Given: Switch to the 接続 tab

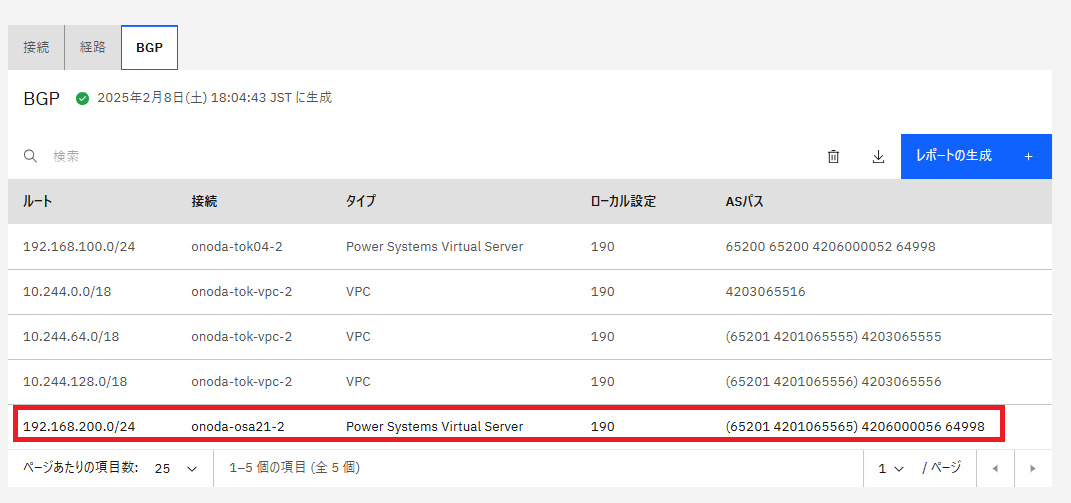Looking at the screenshot, I should point(36,48).
